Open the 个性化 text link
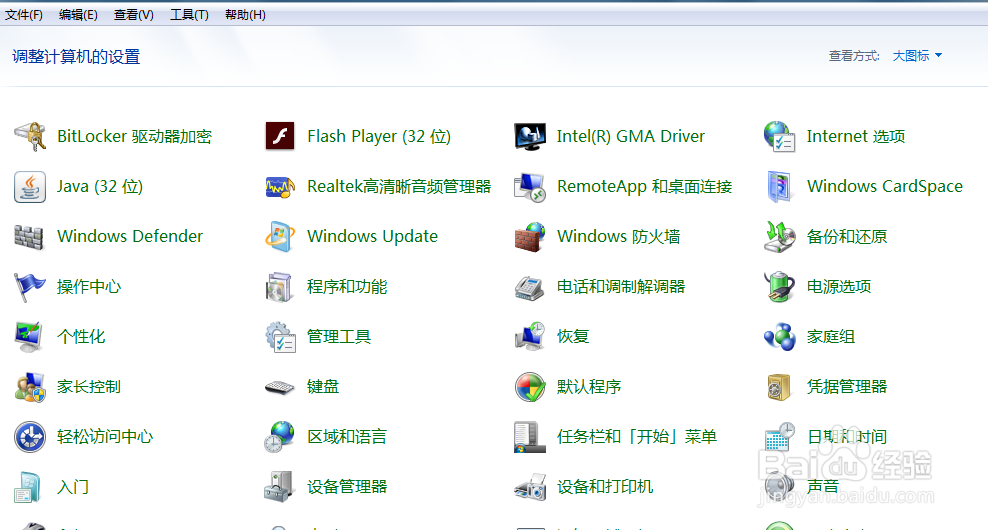Image resolution: width=988 pixels, height=530 pixels. 81,337
